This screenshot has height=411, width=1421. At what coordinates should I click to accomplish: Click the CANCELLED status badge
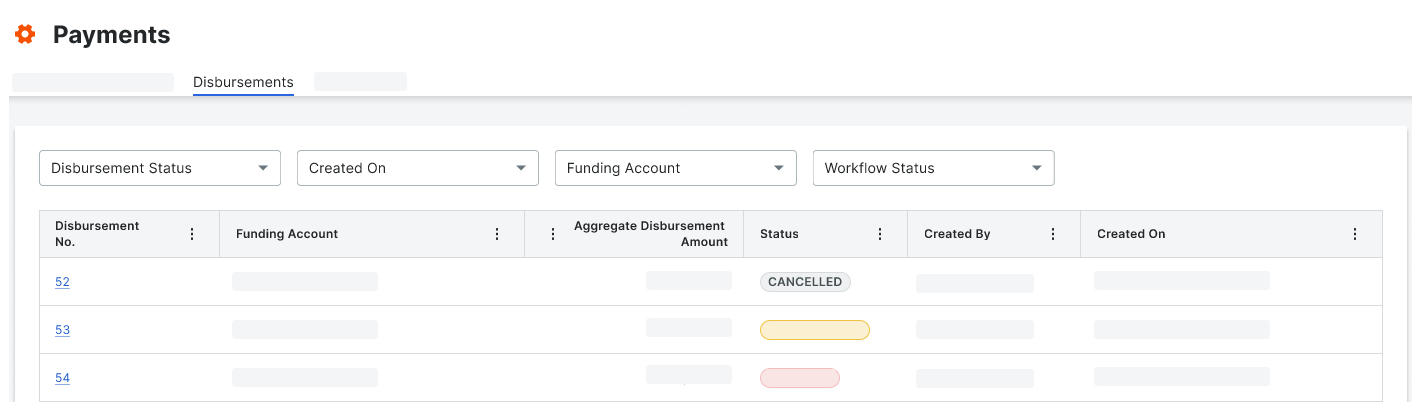(805, 282)
